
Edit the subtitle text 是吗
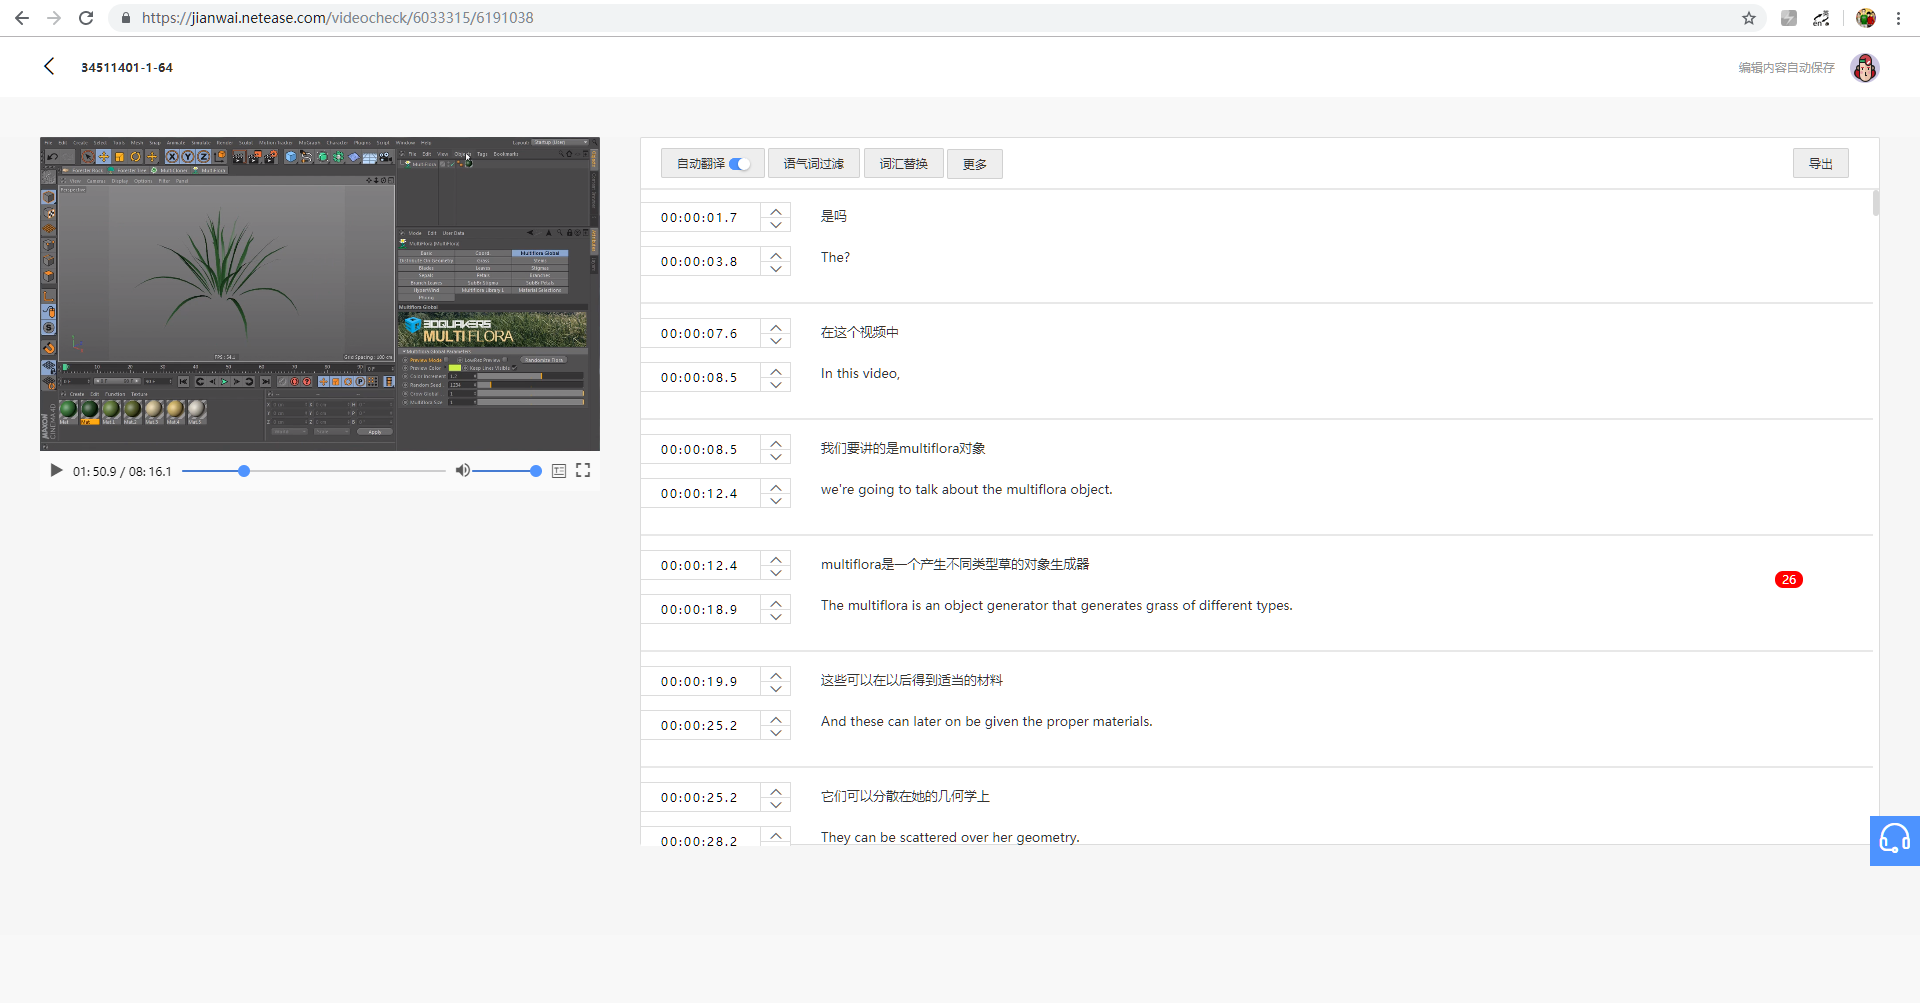(834, 216)
